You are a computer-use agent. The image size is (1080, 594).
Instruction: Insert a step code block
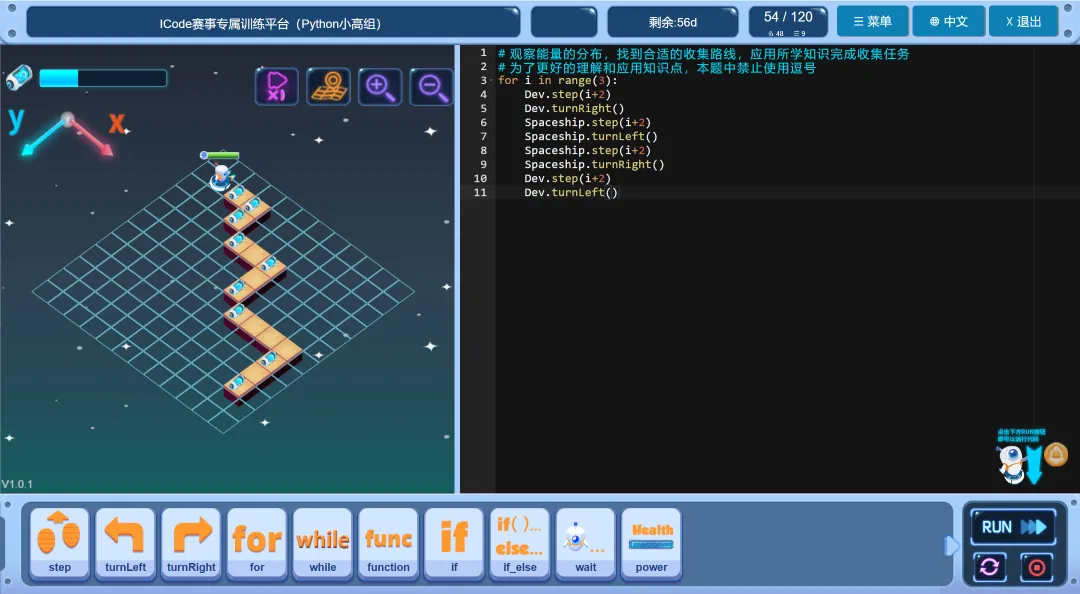tap(59, 544)
